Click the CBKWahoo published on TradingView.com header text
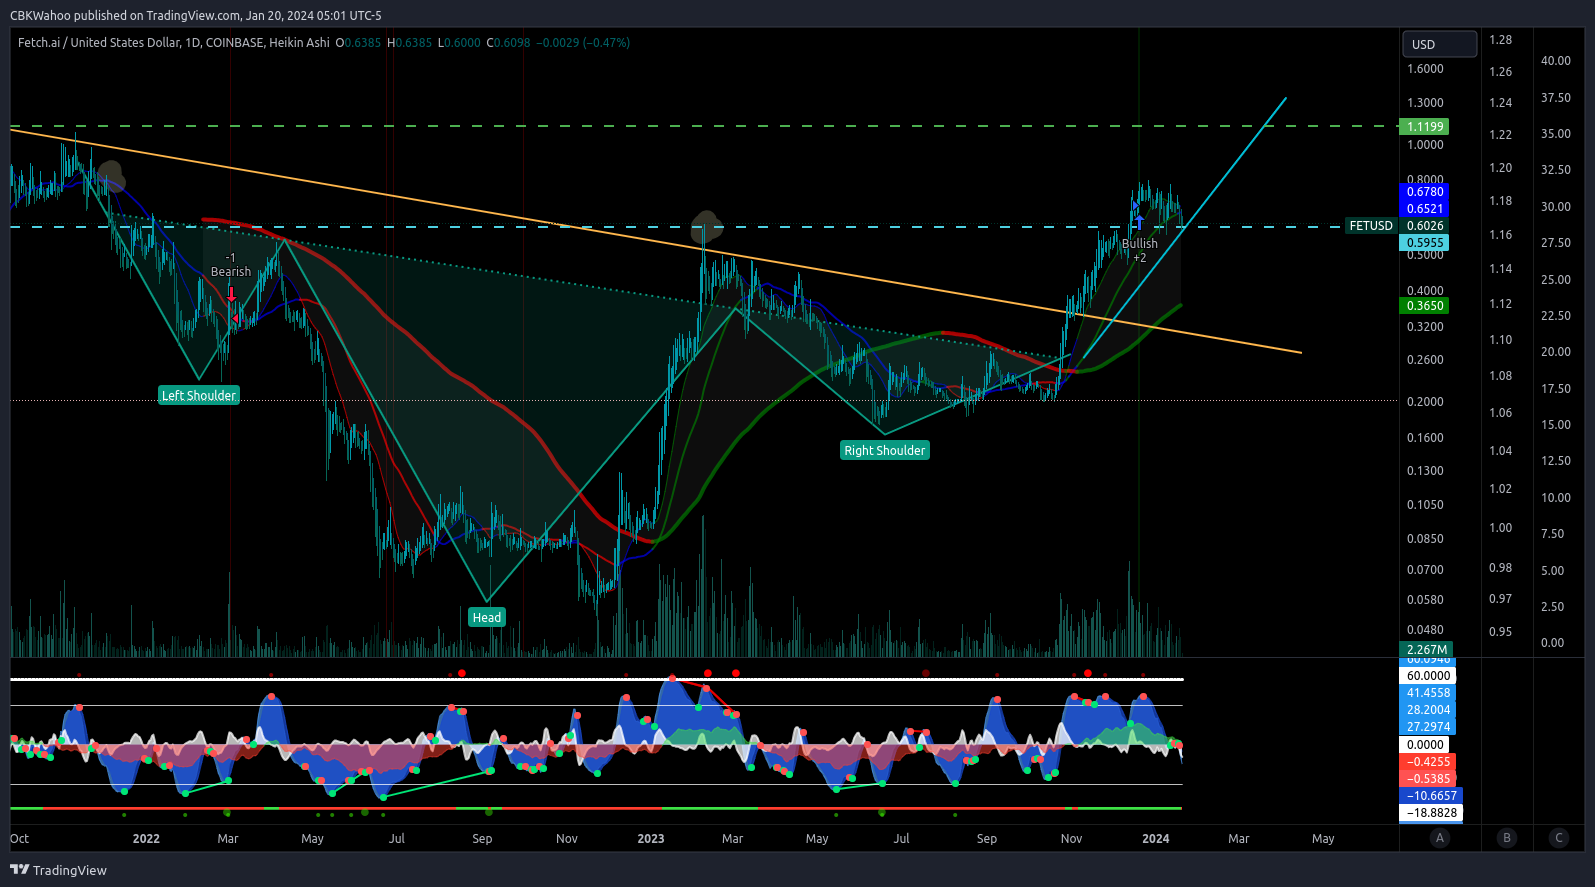 [x=196, y=15]
